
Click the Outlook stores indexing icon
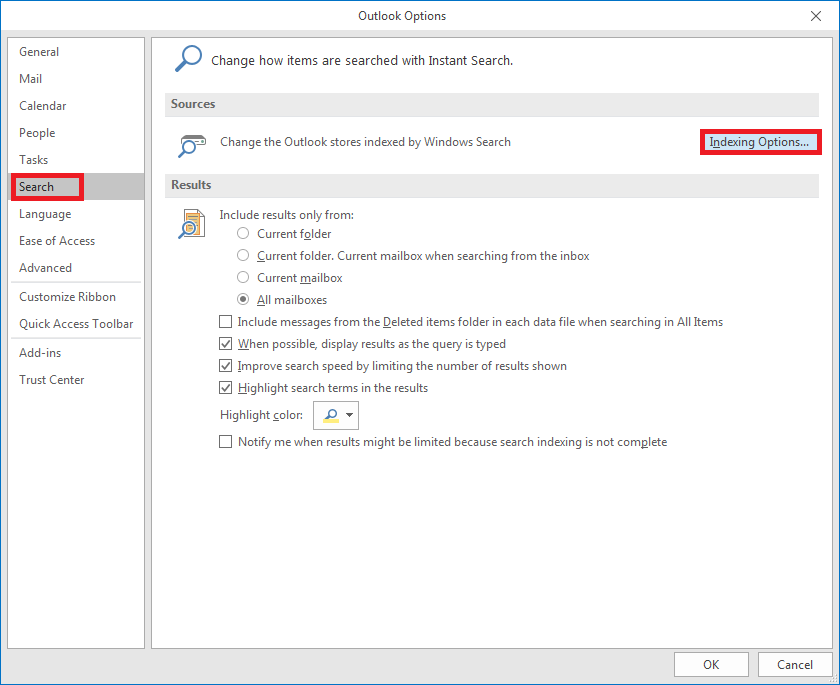pos(192,146)
